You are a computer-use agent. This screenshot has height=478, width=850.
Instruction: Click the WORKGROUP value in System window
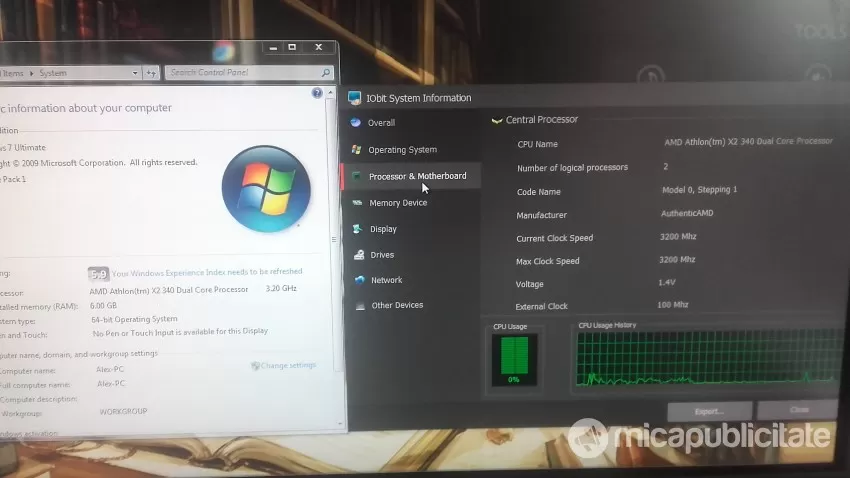(123, 411)
